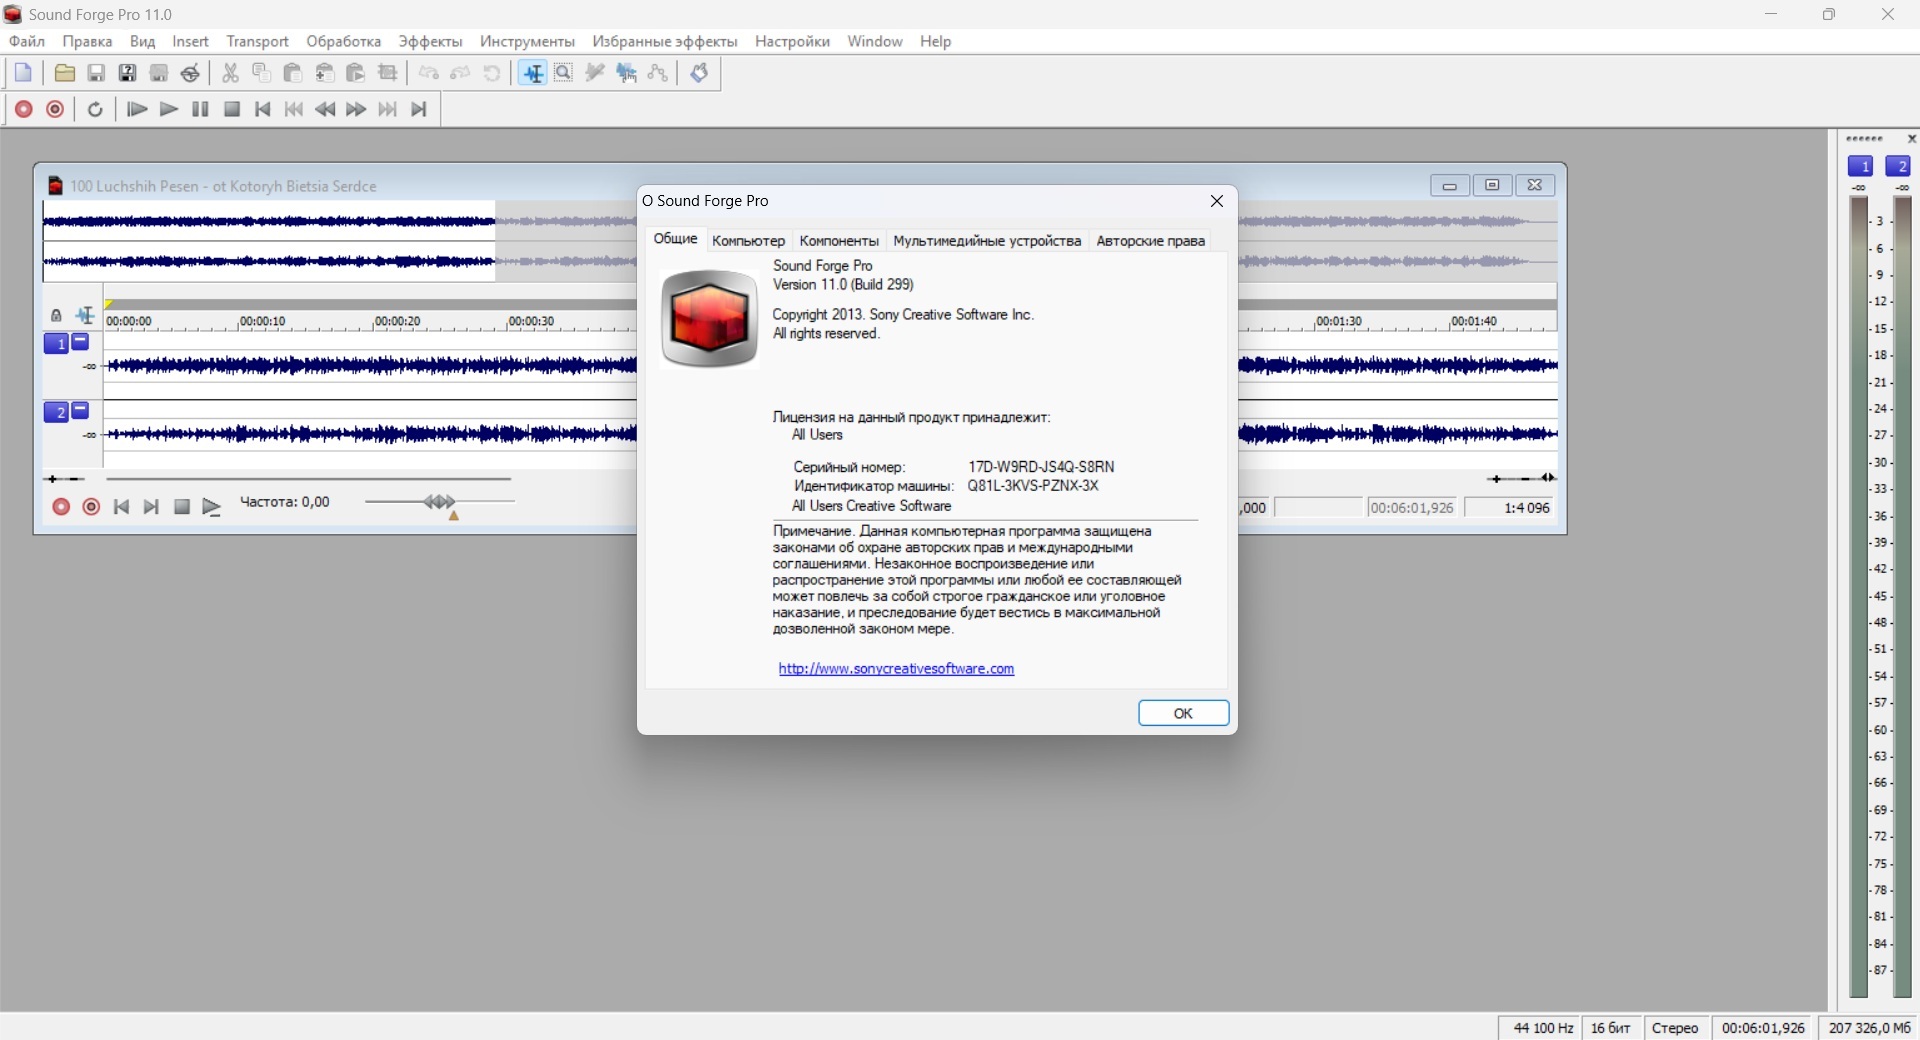Switch to Мультимедийные устройства tab
Image resolution: width=1920 pixels, height=1040 pixels.
[987, 241]
